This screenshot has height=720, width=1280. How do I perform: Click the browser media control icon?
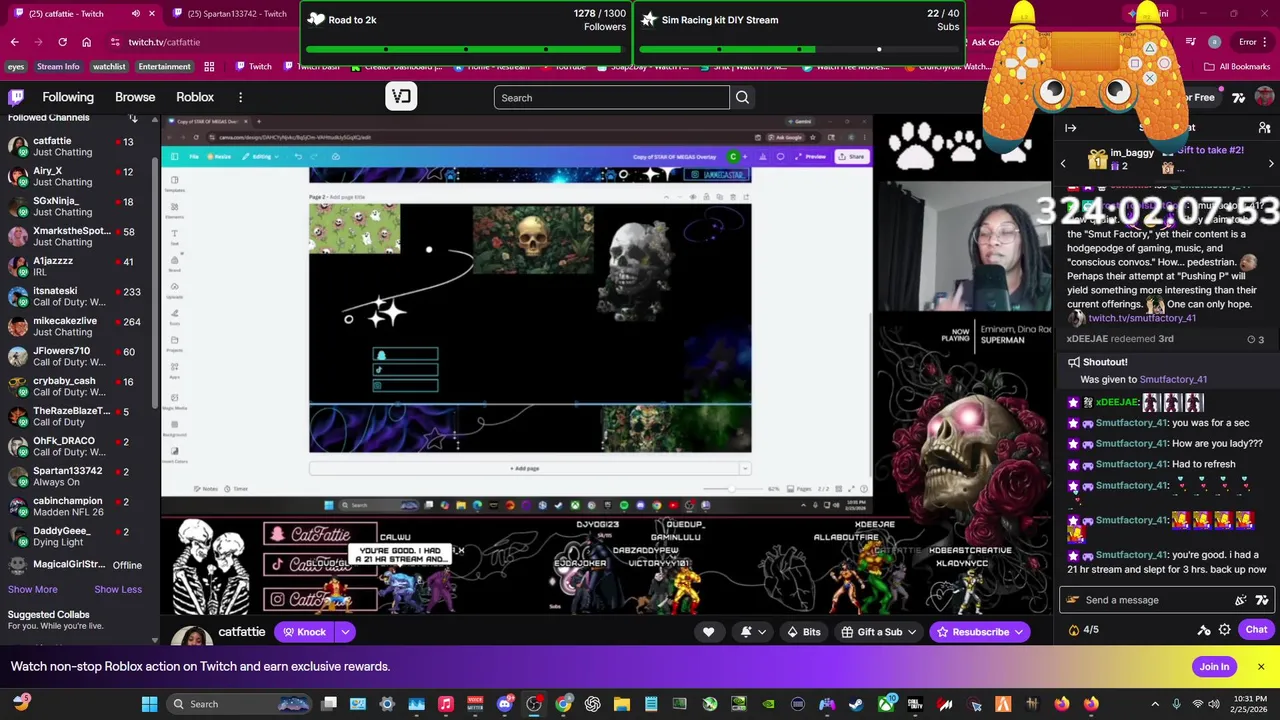1191,42
